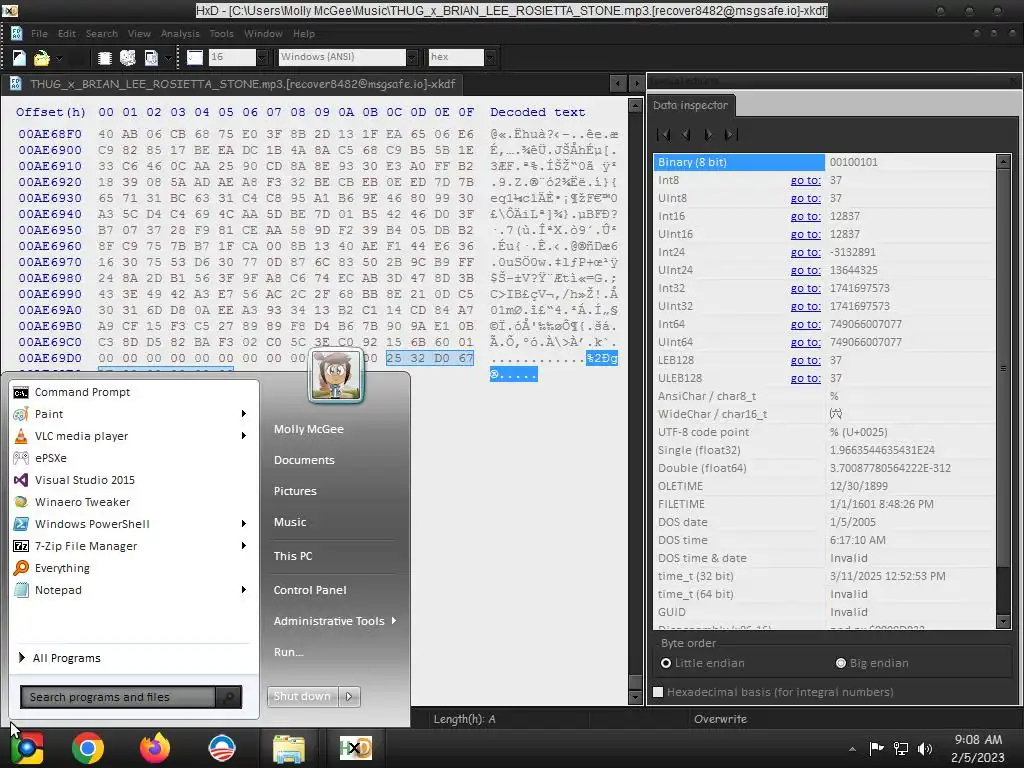Click the Molly McGee user avatar
1024x768 pixels.
(x=336, y=375)
